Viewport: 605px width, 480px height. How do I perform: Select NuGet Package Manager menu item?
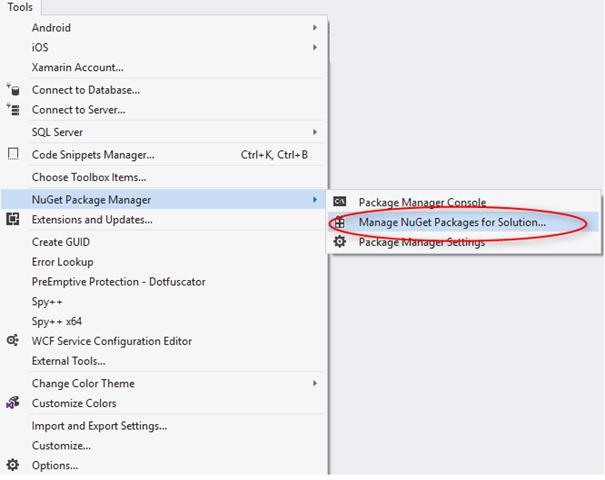click(164, 199)
